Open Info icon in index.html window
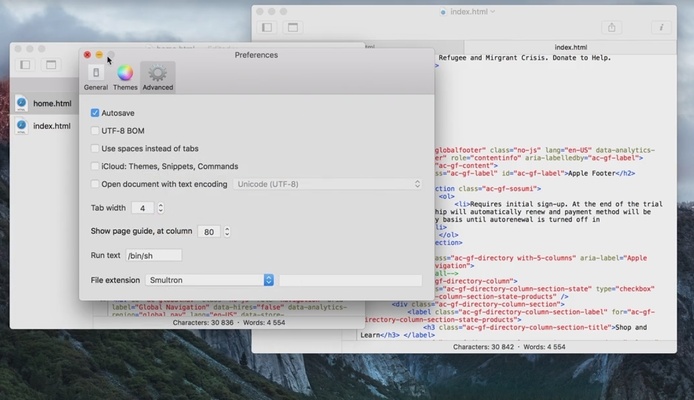The height and width of the screenshot is (400, 694). [661, 27]
